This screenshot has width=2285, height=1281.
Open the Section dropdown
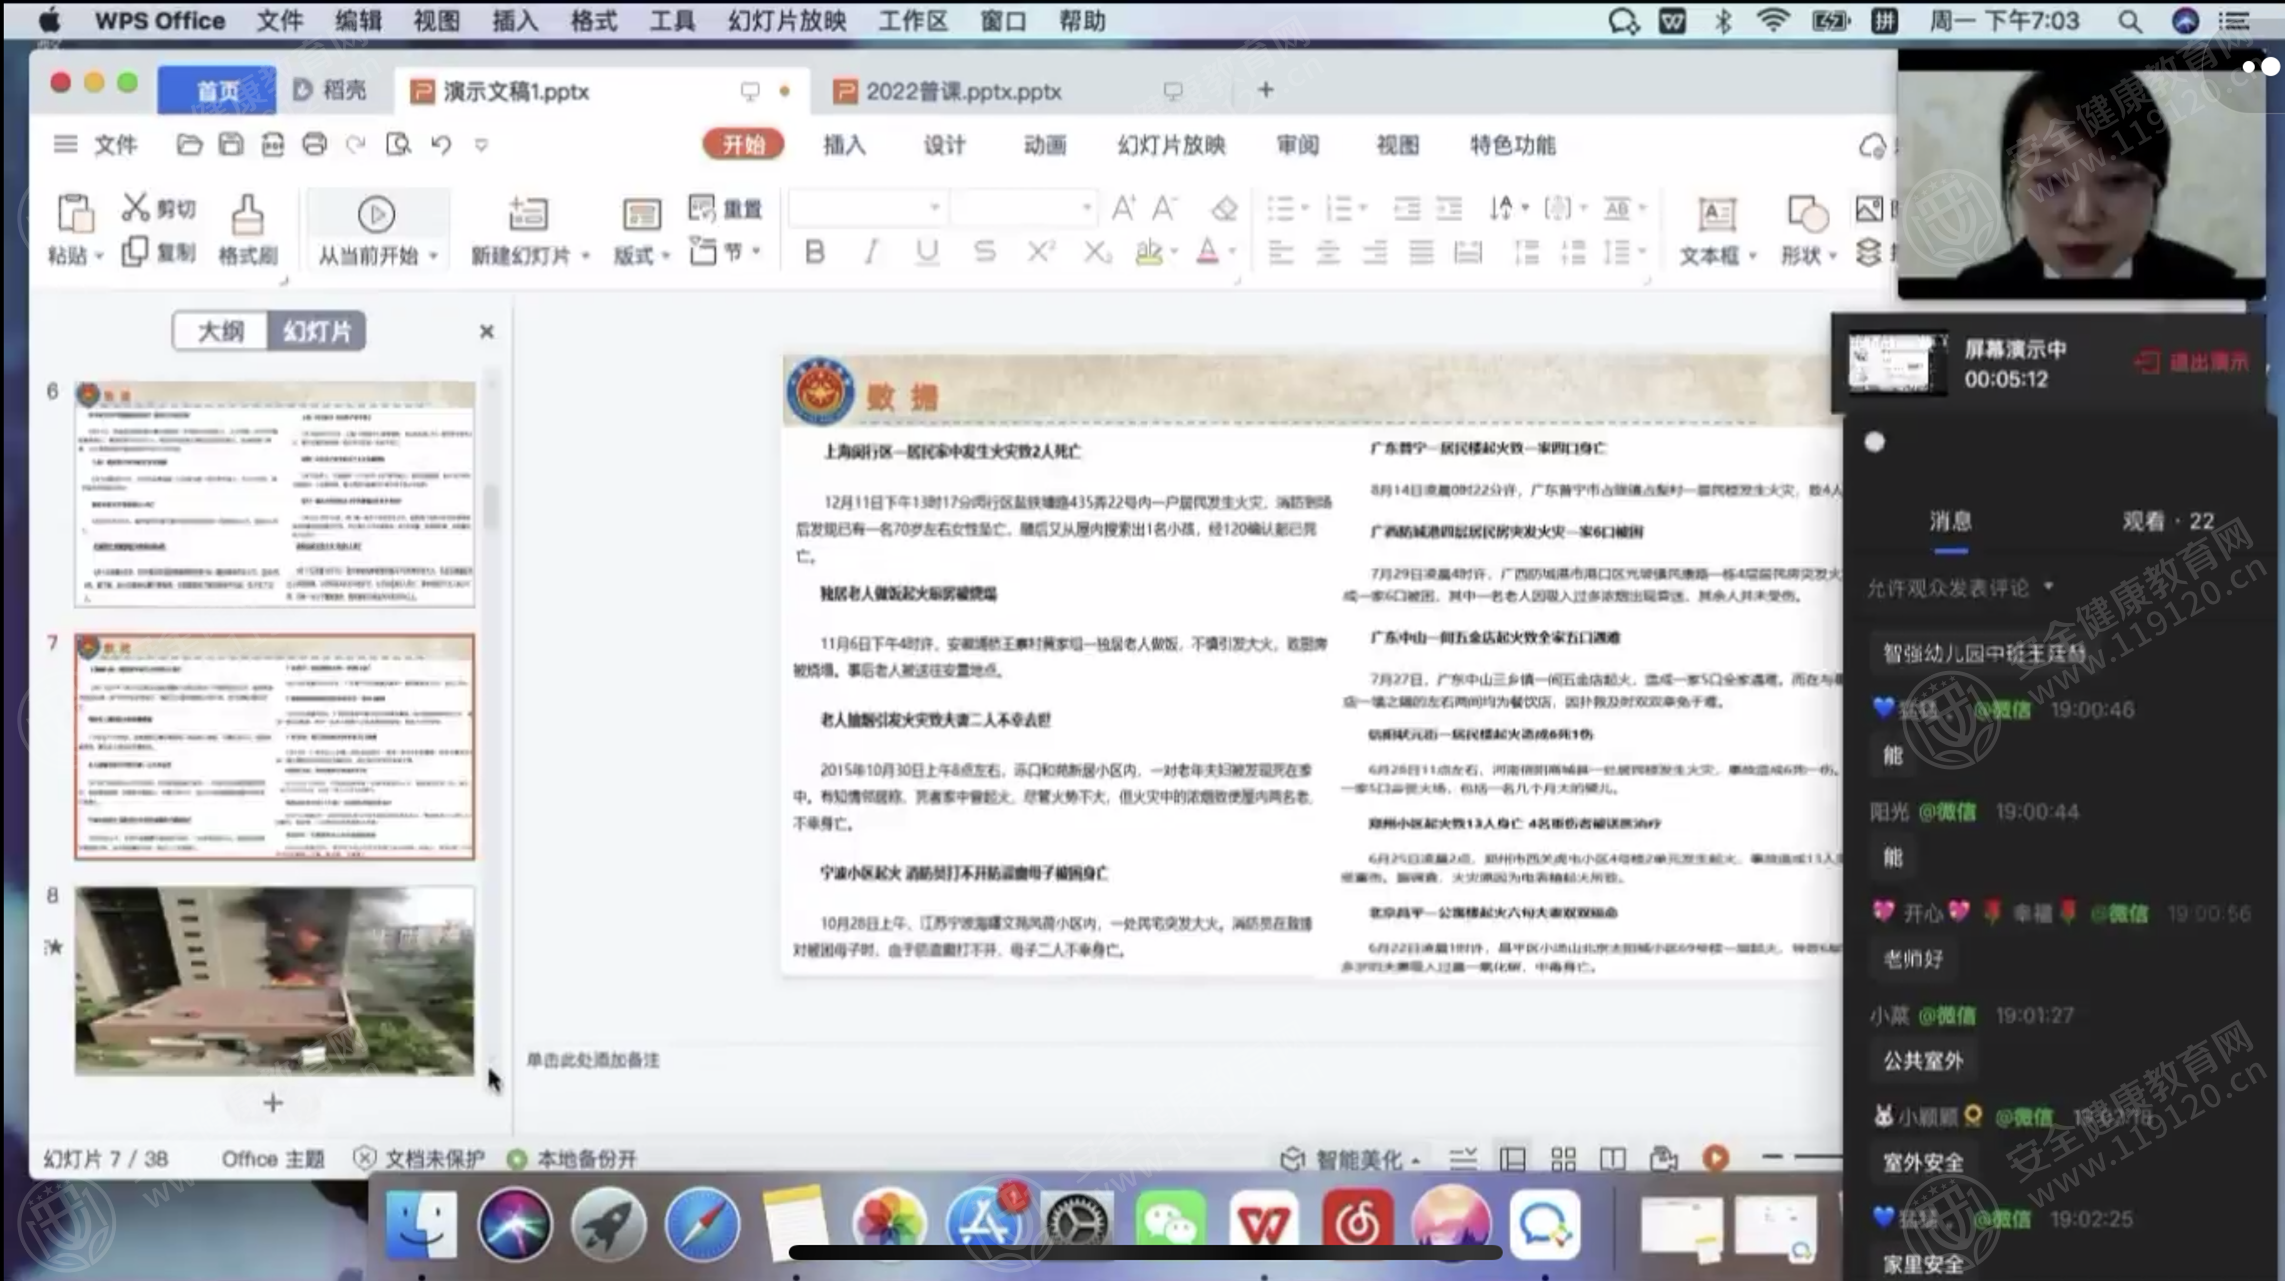(726, 252)
